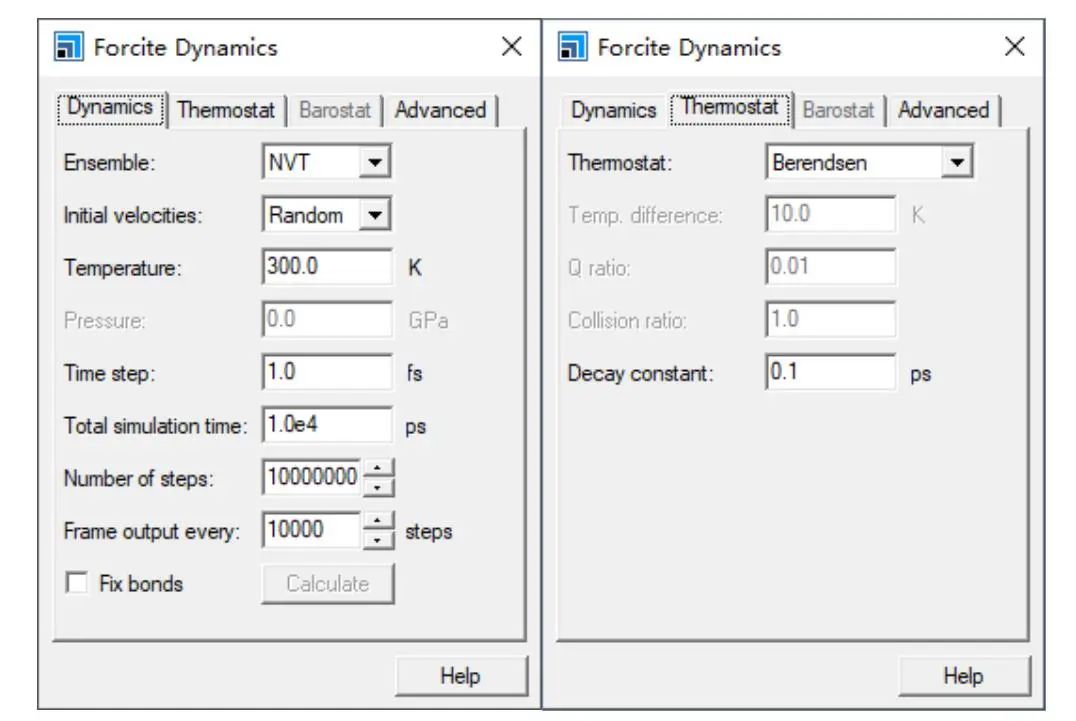Open the Advanced tab in the left dialog
The image size is (1076, 721).
[440, 110]
